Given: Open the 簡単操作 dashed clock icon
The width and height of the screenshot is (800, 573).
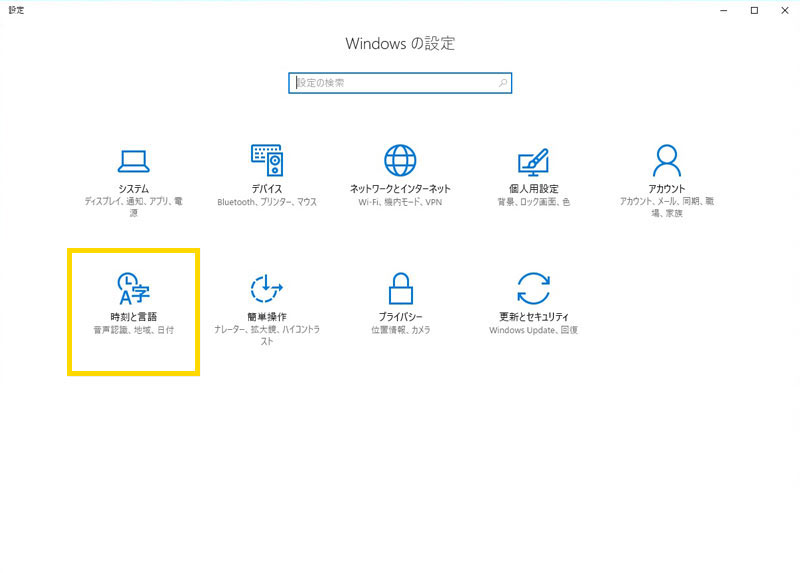Looking at the screenshot, I should 267,289.
